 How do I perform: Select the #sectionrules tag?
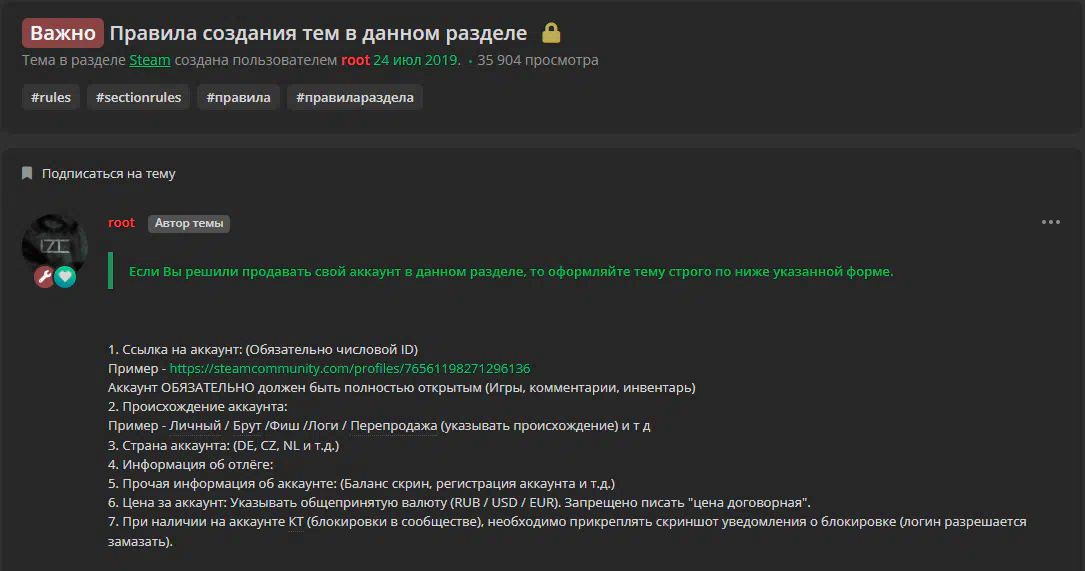point(138,97)
